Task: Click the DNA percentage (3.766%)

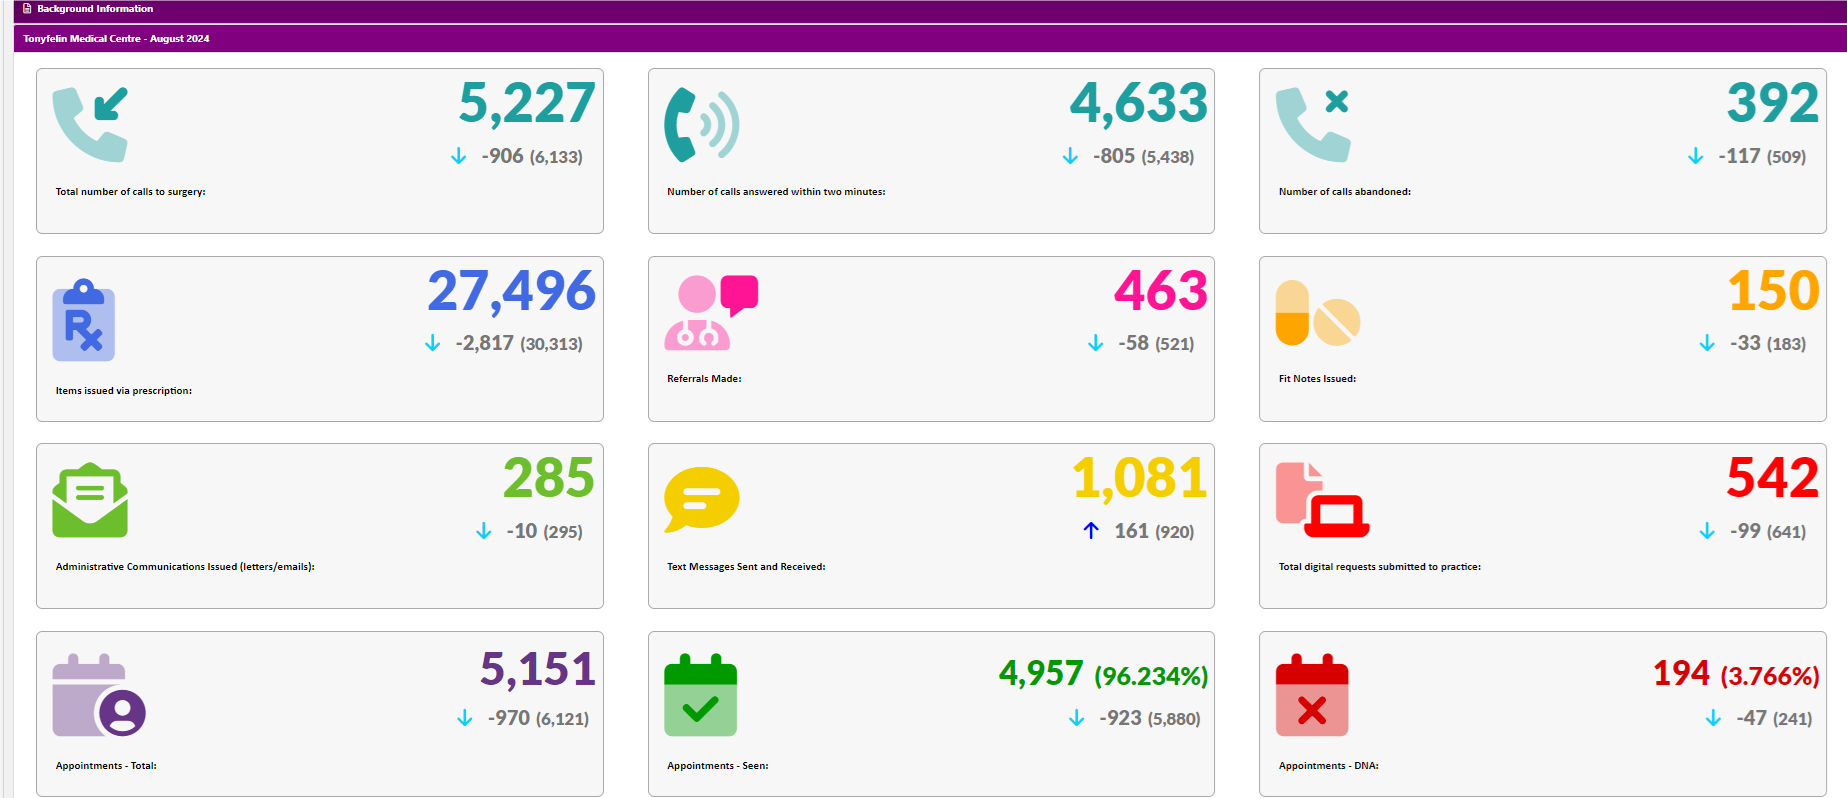Action: pos(1770,676)
